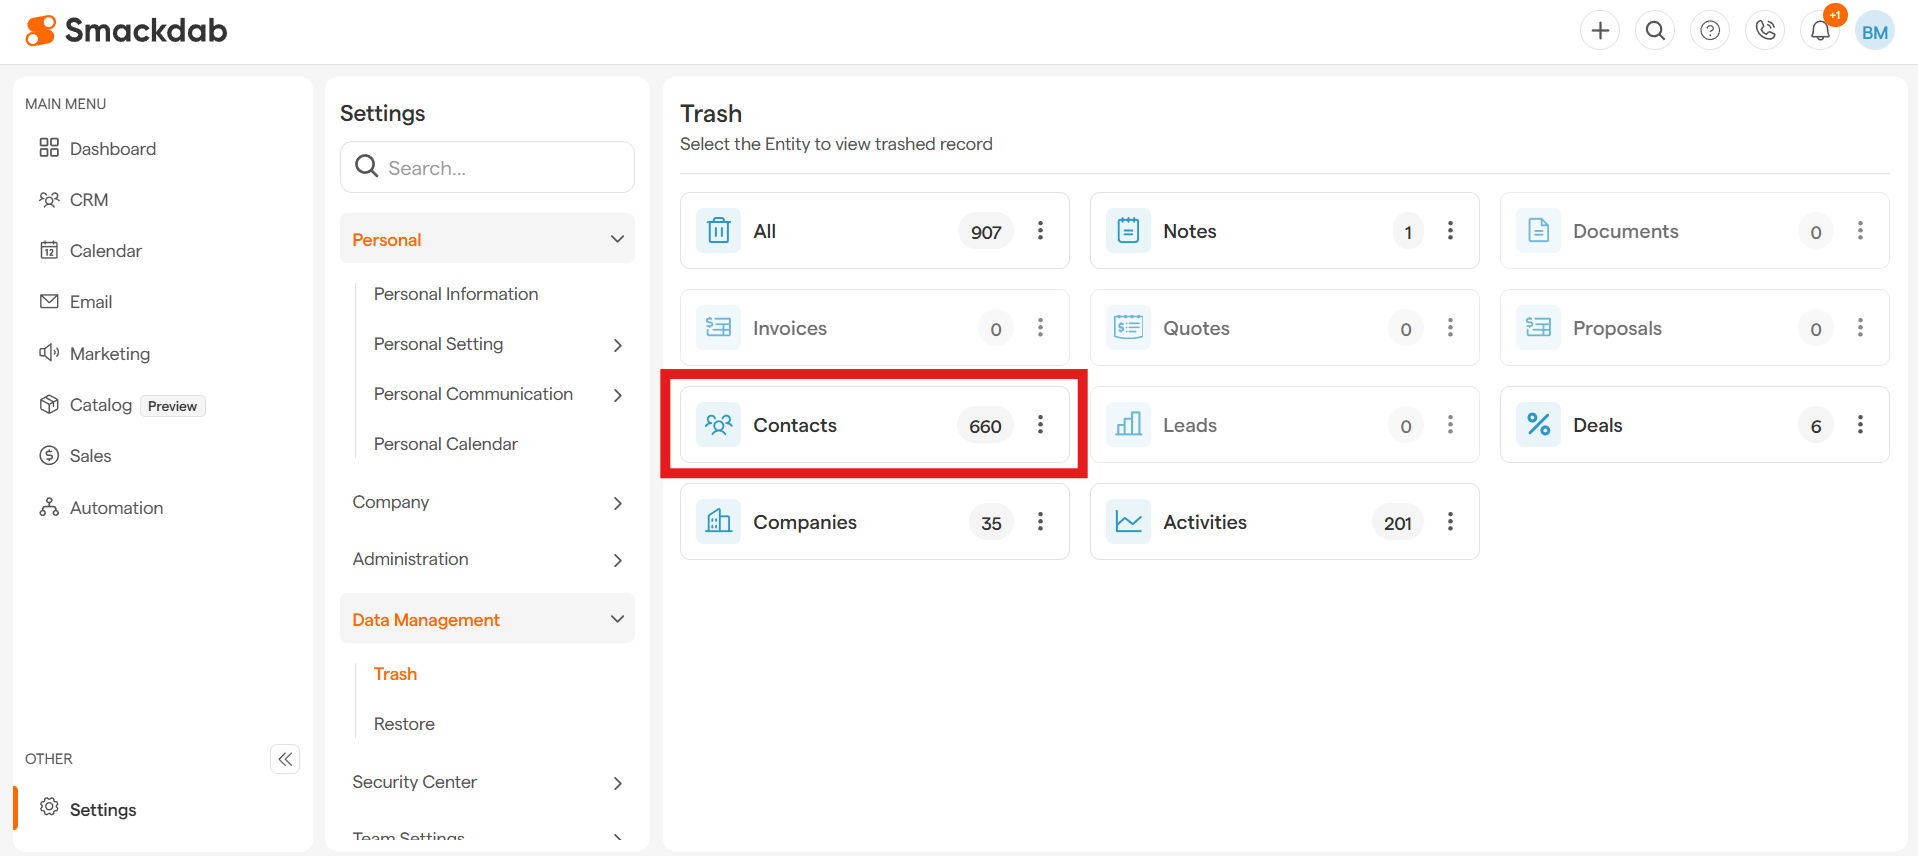View trashed Companies records
The height and width of the screenshot is (856, 1918).
coord(805,522)
